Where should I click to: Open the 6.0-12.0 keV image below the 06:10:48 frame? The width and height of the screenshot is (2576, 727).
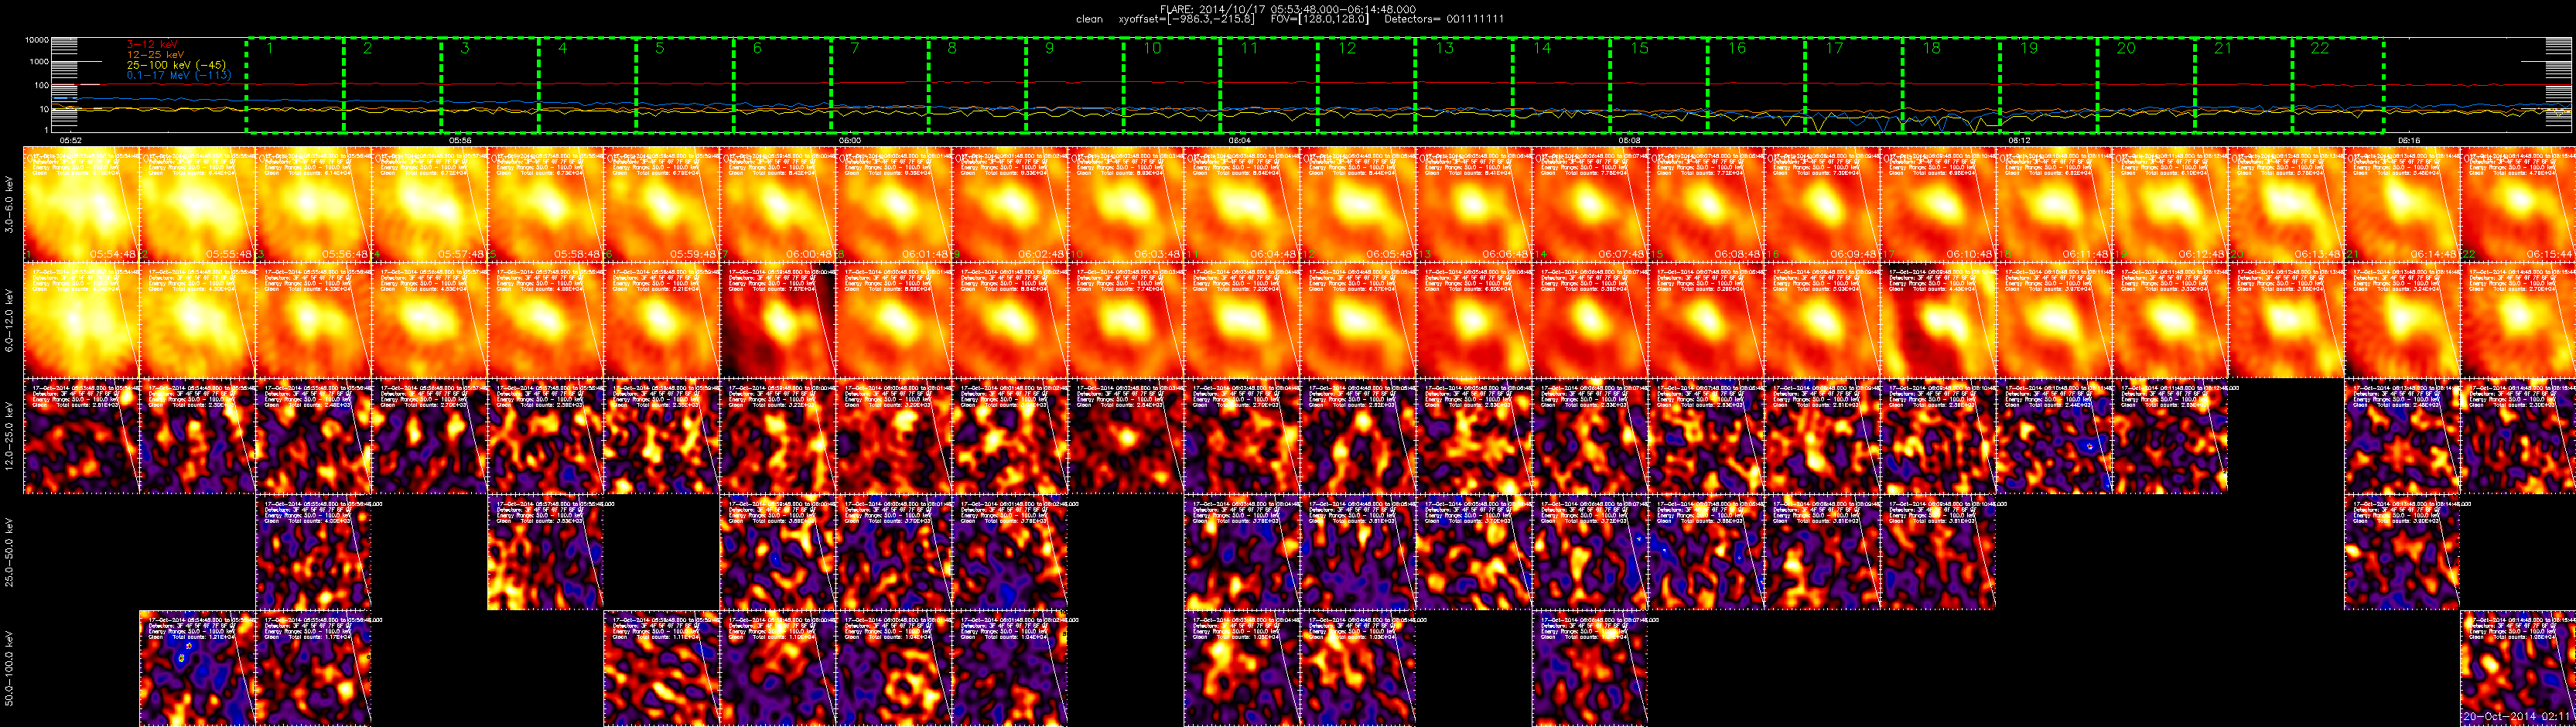coord(1937,320)
